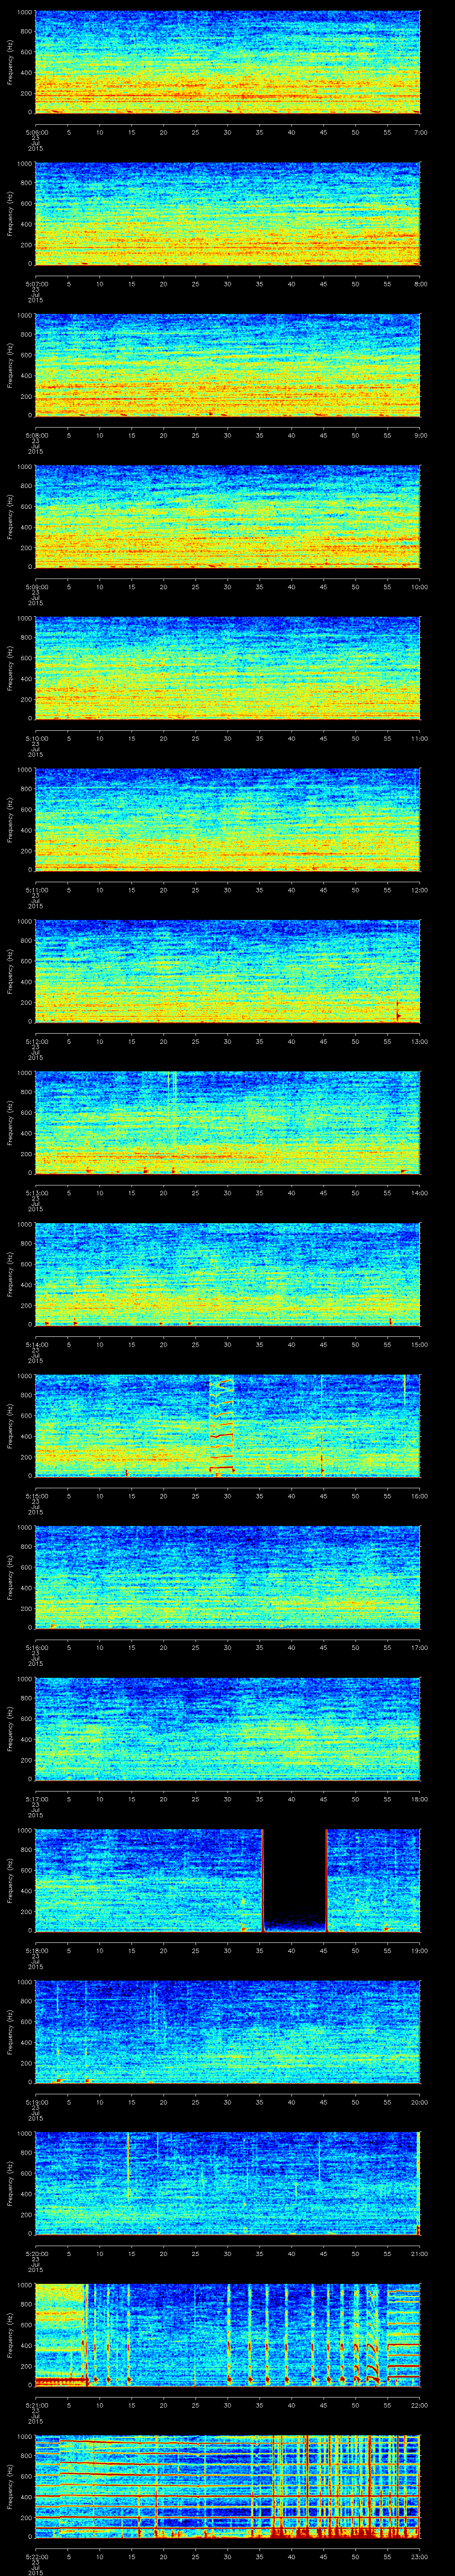Click the spectrogram starting at 5:21:00
The image size is (455, 2576).
(x=227, y=2335)
